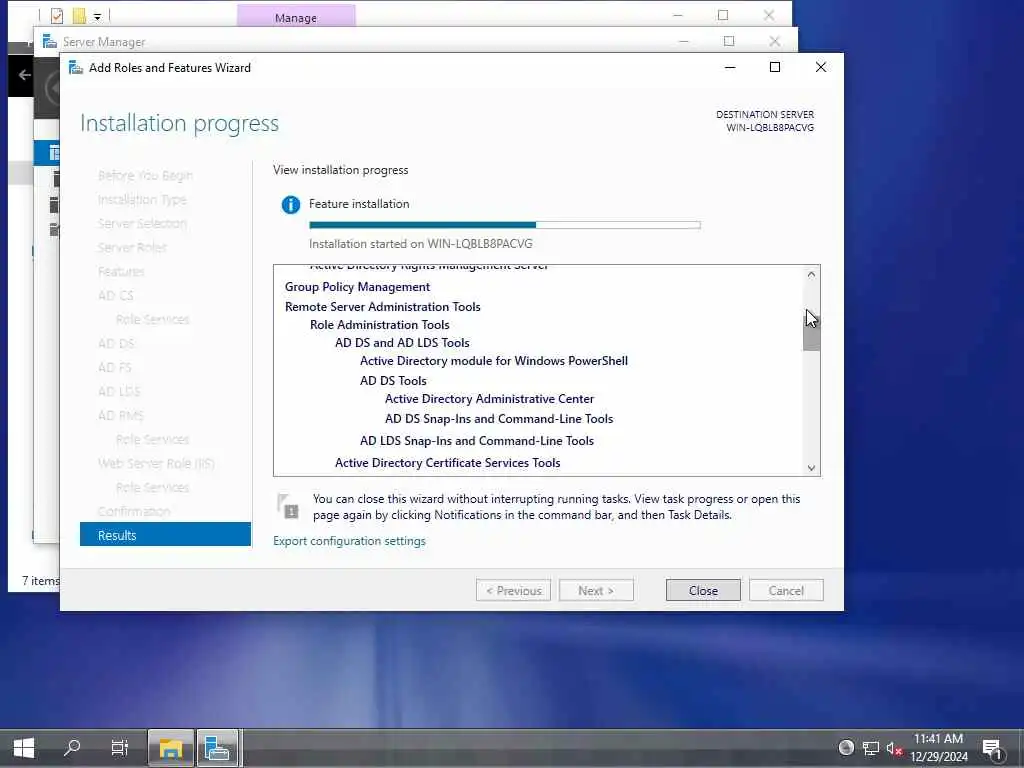The image size is (1024, 768).
Task: Select the Results step in wizard sidebar
Action: point(165,535)
